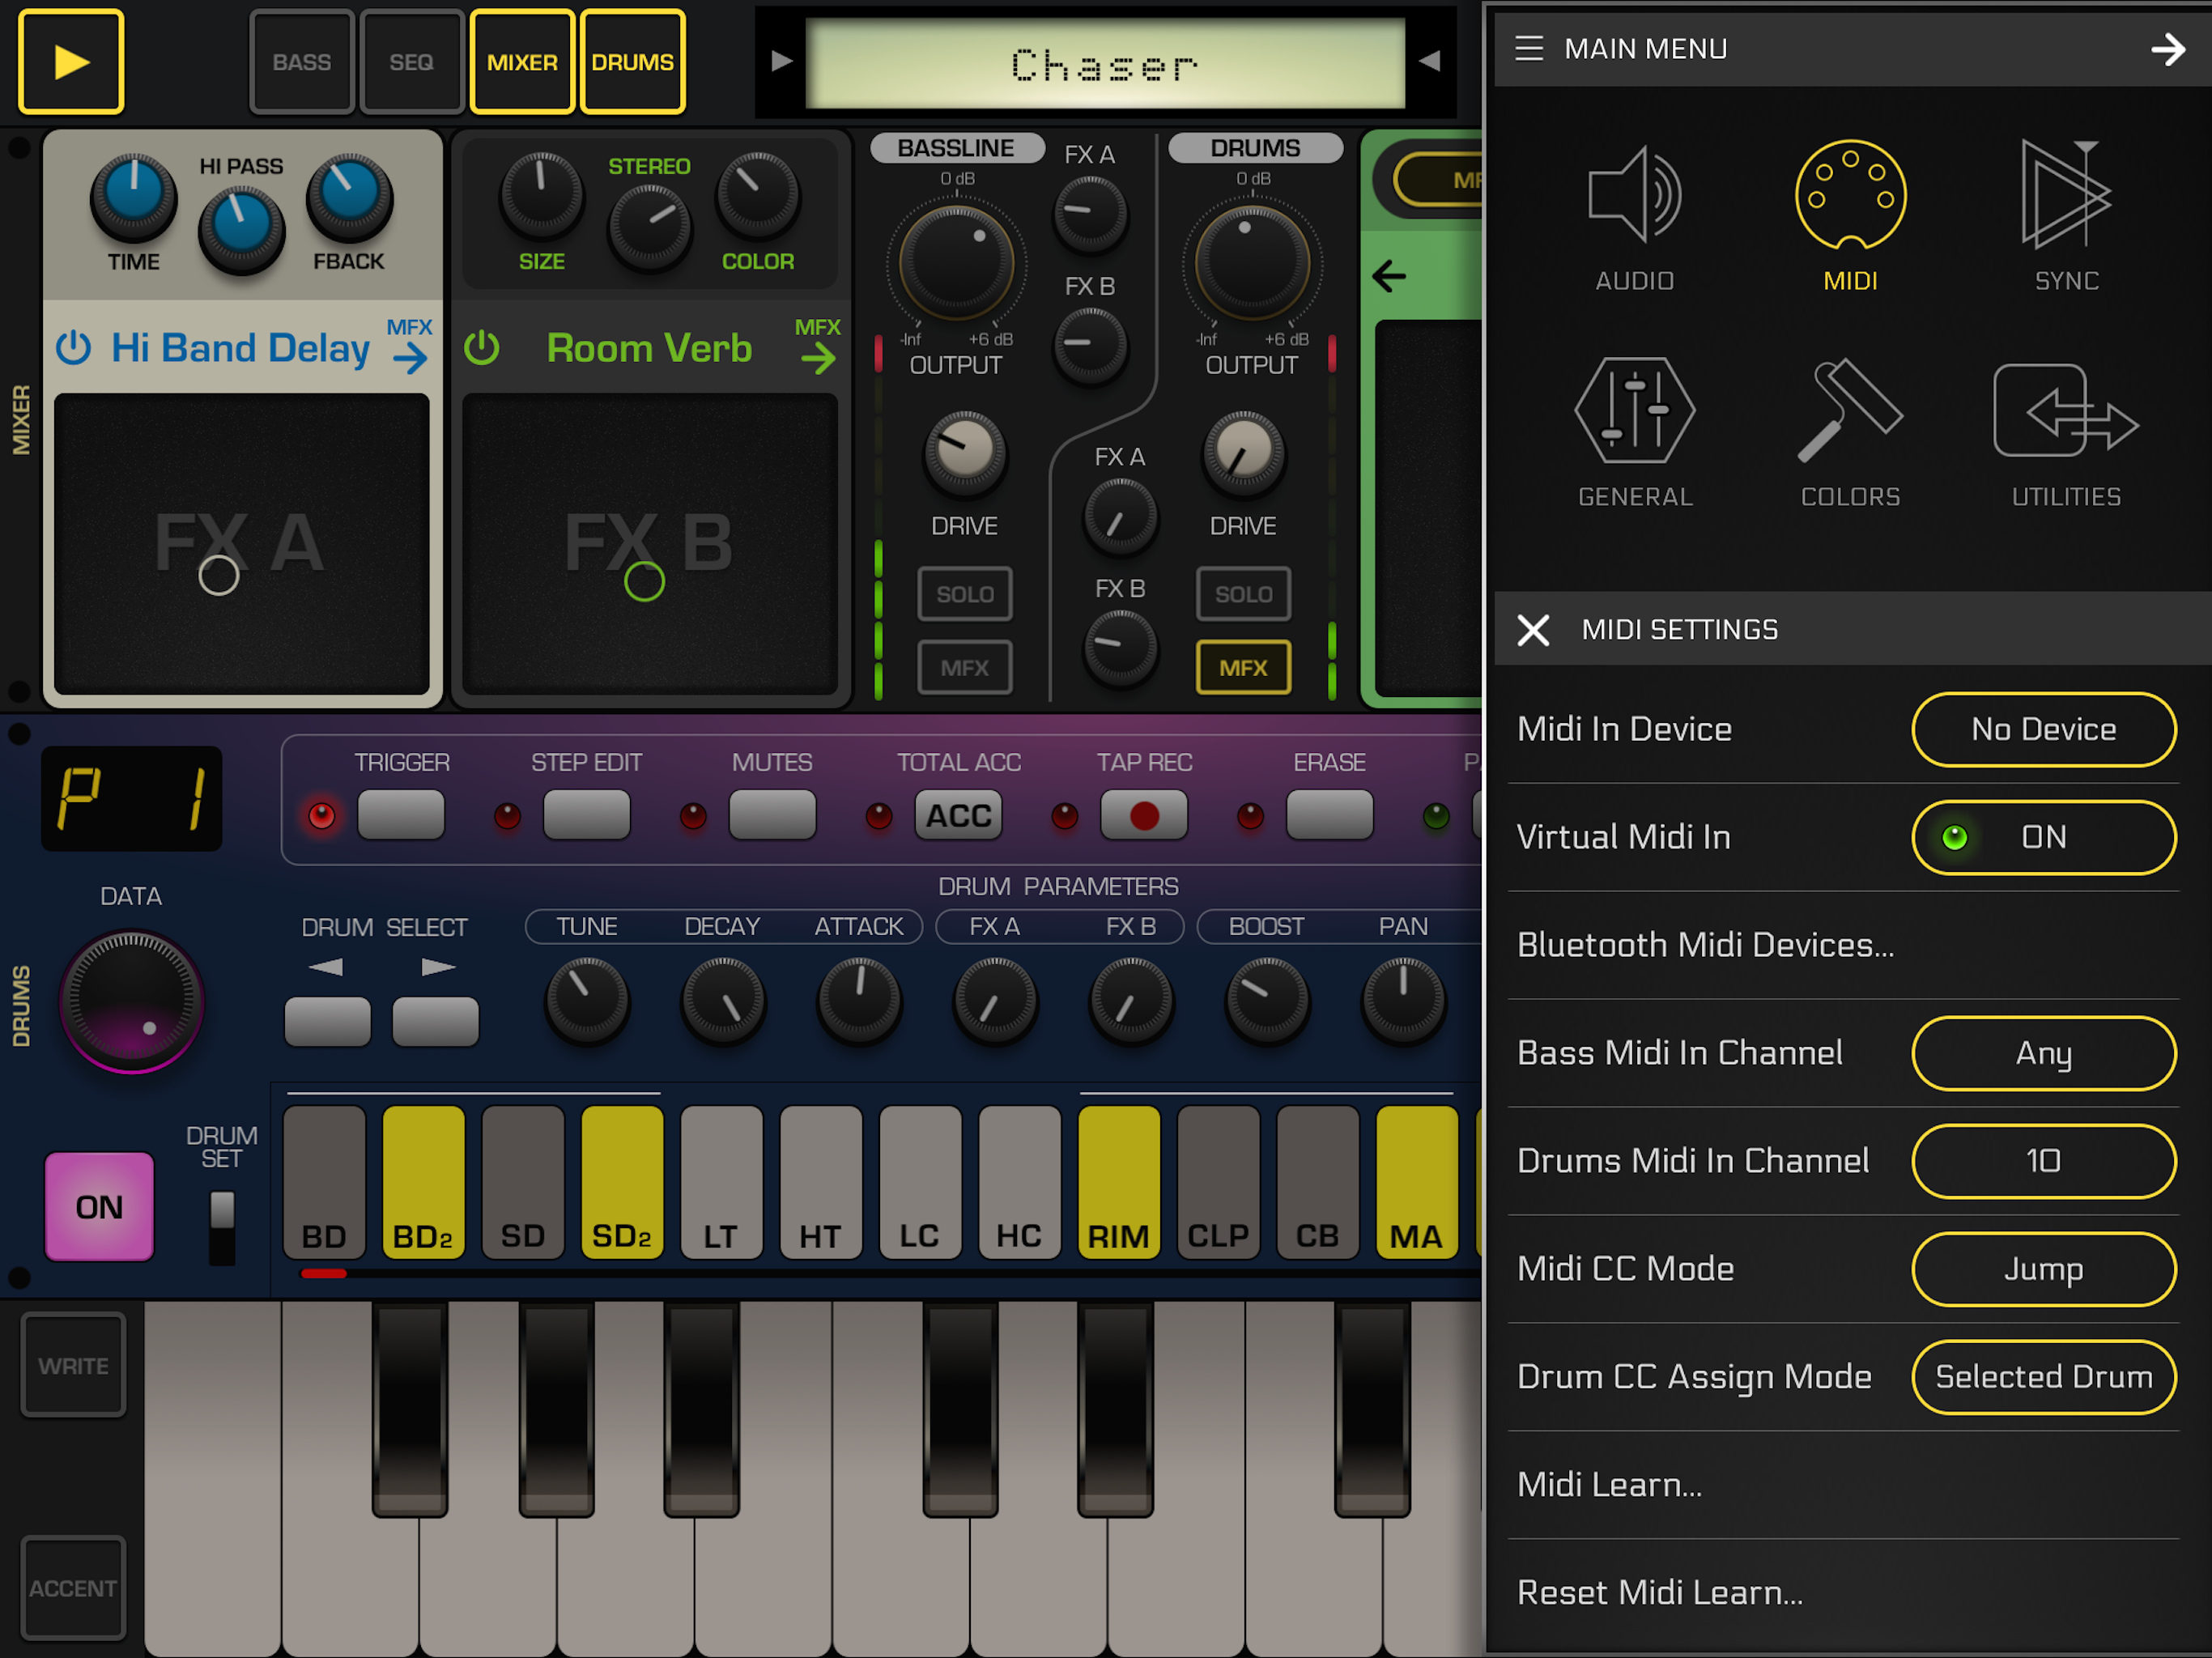This screenshot has height=1658, width=2212.
Task: Open the Audio settings icon
Action: point(1634,196)
